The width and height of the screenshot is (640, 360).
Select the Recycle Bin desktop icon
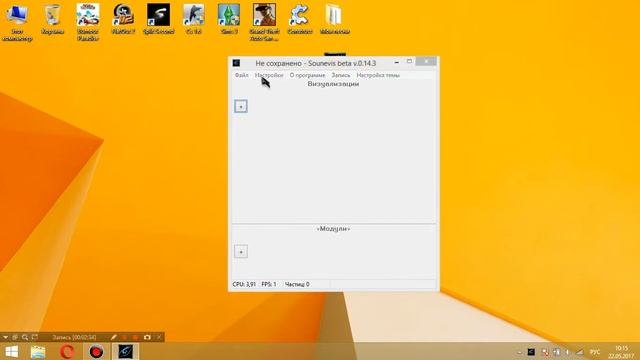[x=53, y=20]
